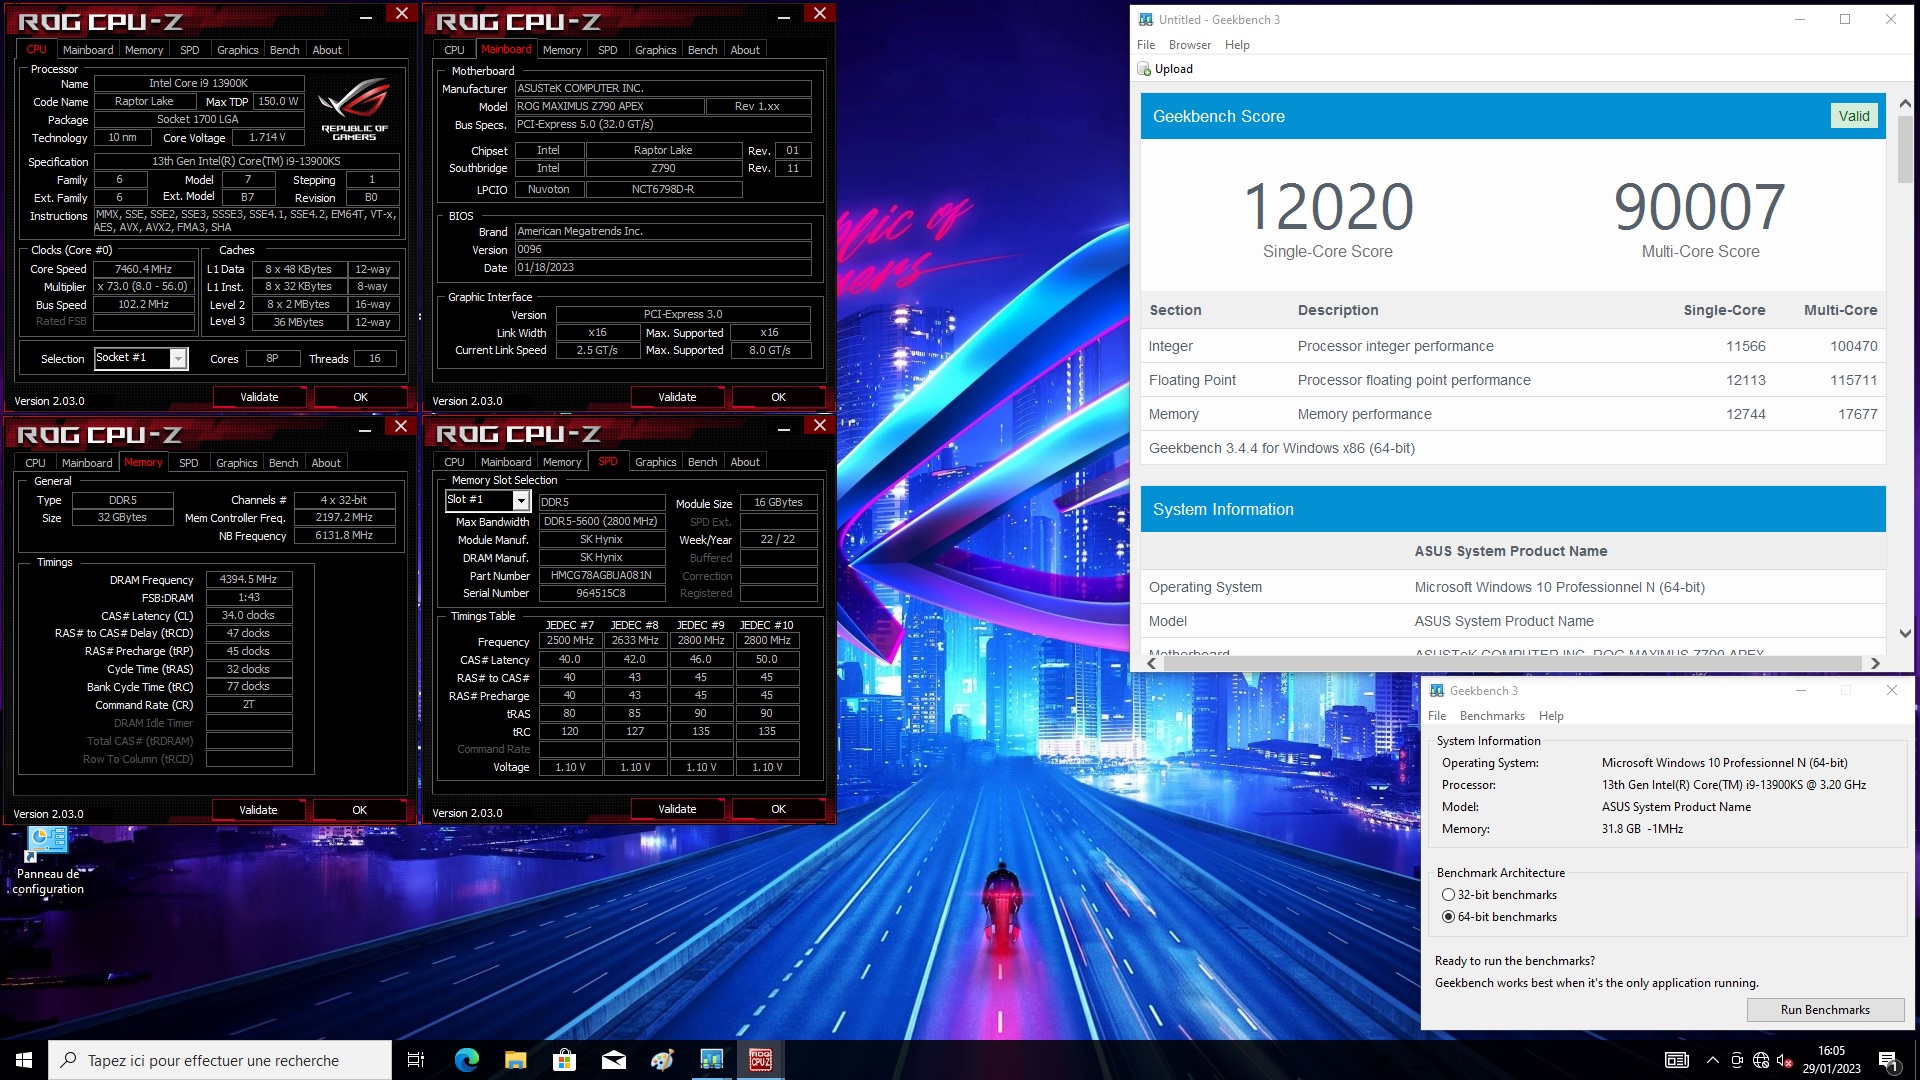Click Validate in motherboard CPU-Z window
The width and height of the screenshot is (1920, 1080).
[677, 397]
